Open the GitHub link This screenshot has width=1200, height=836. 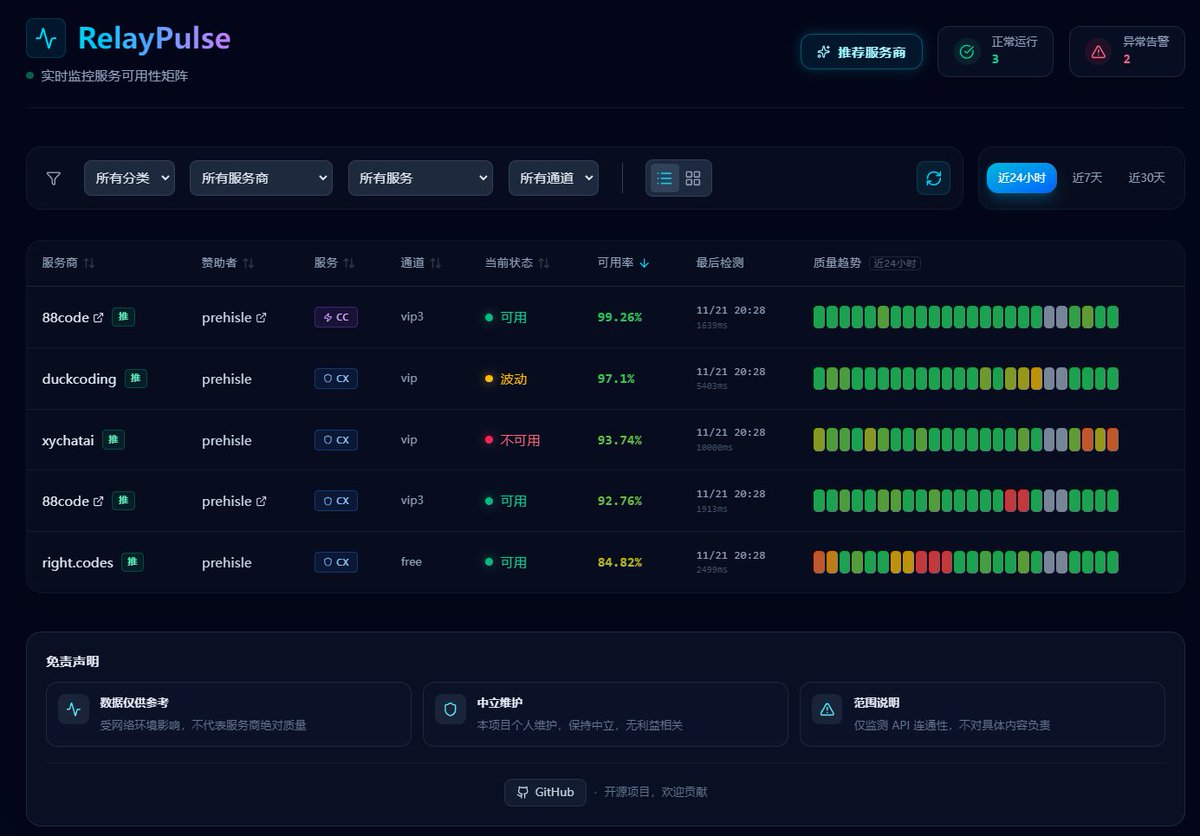[545, 791]
